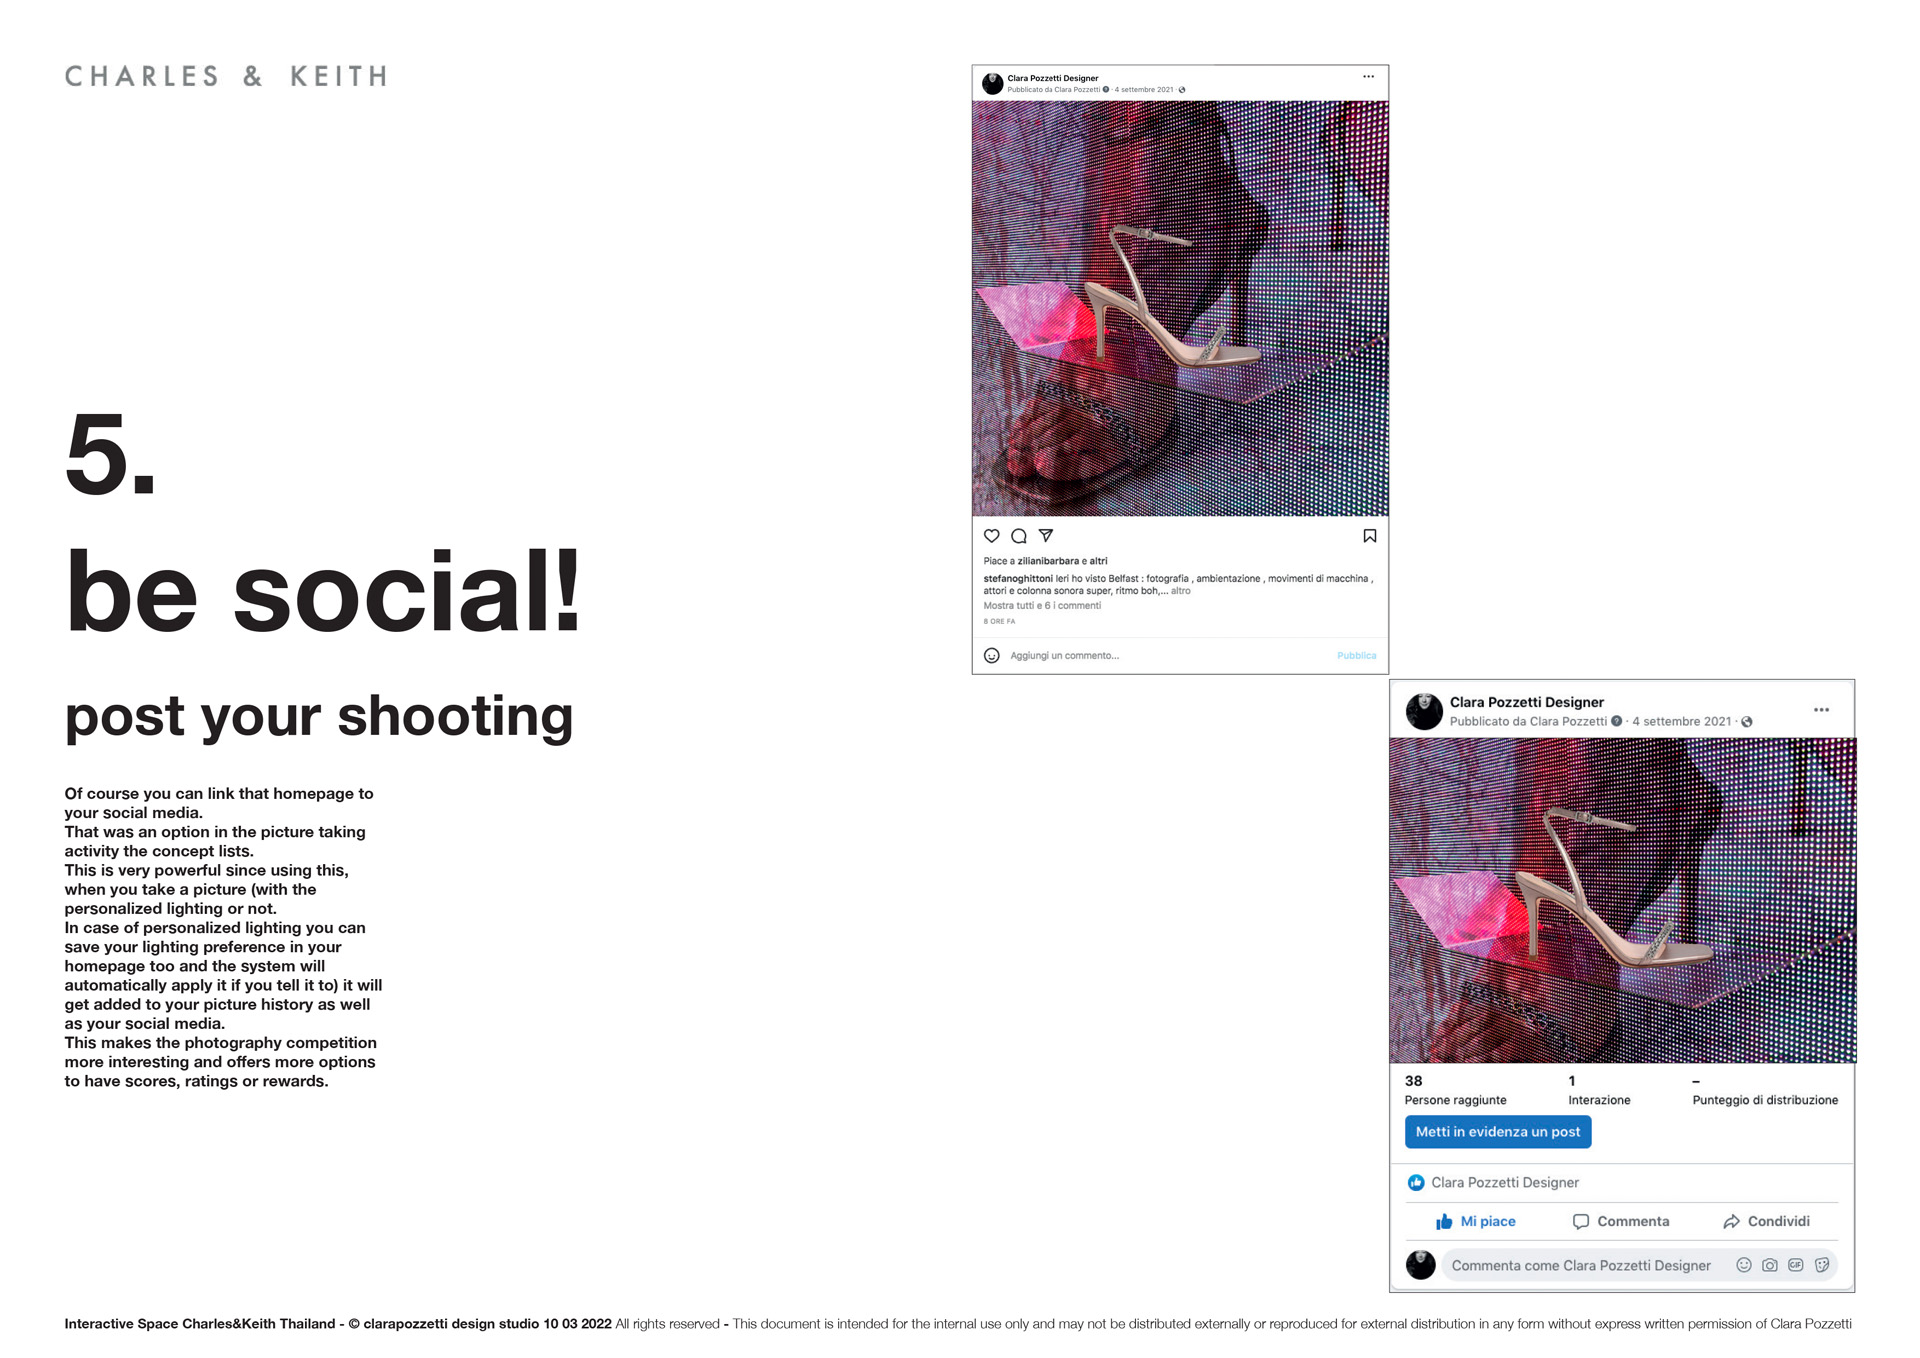Open 'Mostra tutti e 6 i commenti'
This screenshot has height=1358, width=1920.
pos(1041,606)
